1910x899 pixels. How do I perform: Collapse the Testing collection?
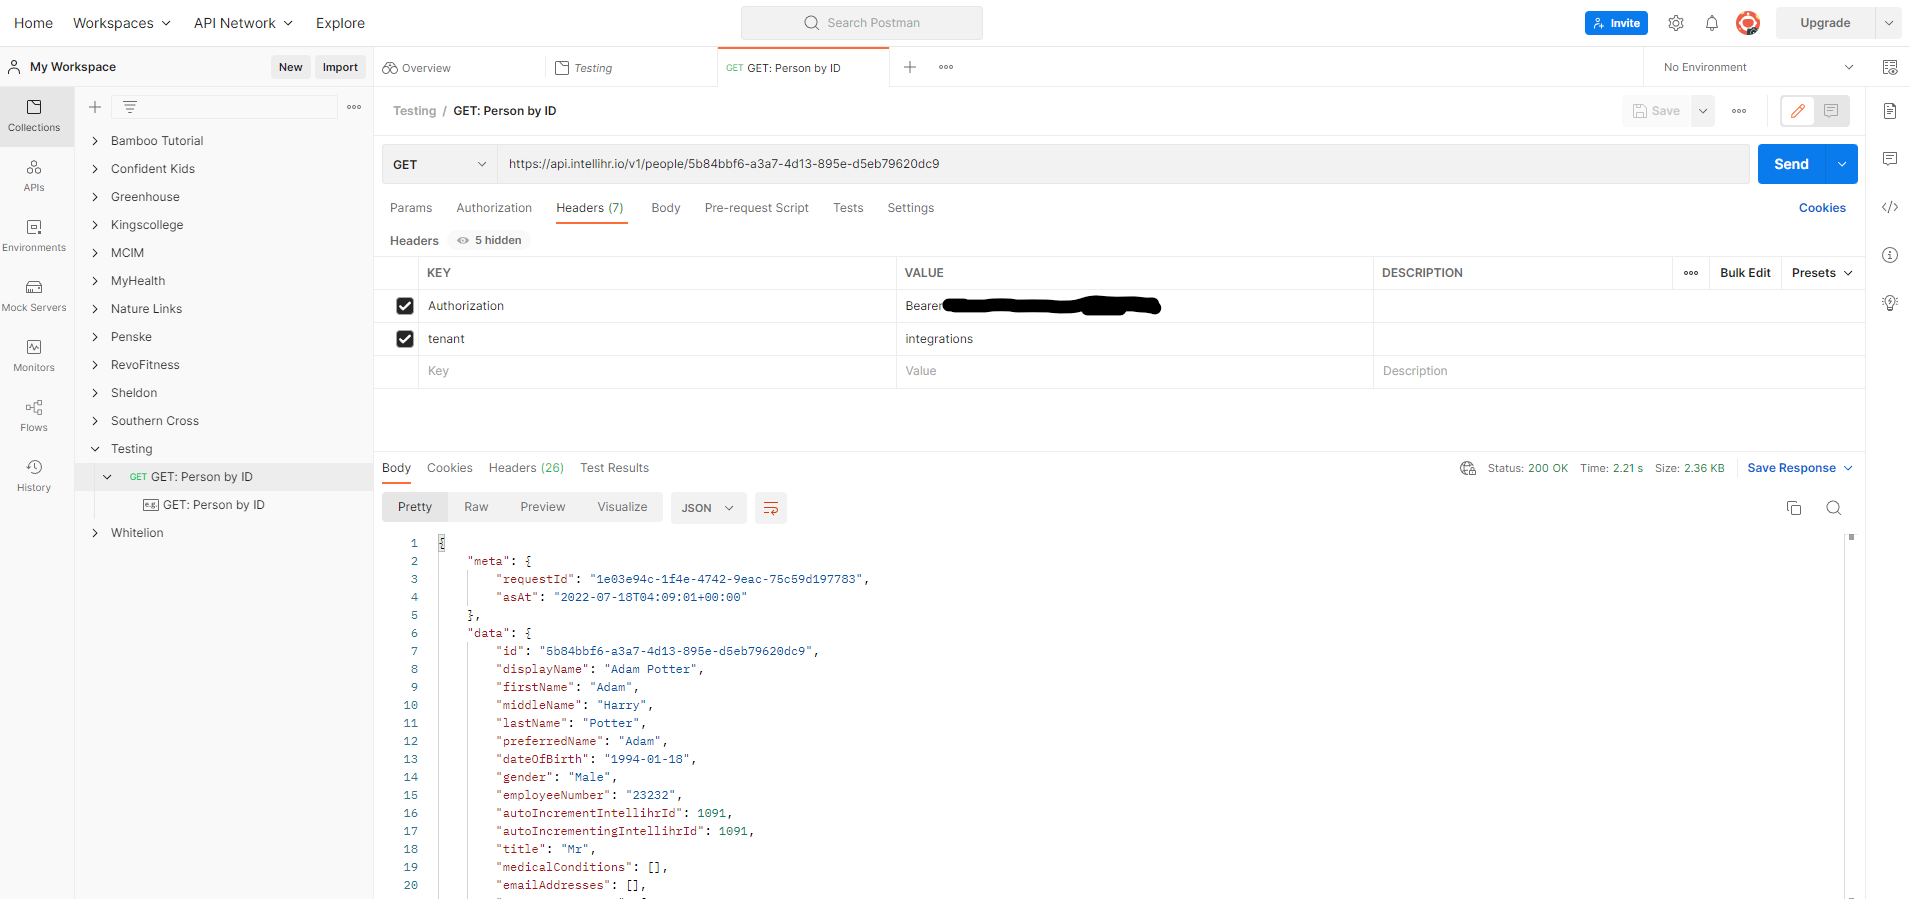point(95,449)
